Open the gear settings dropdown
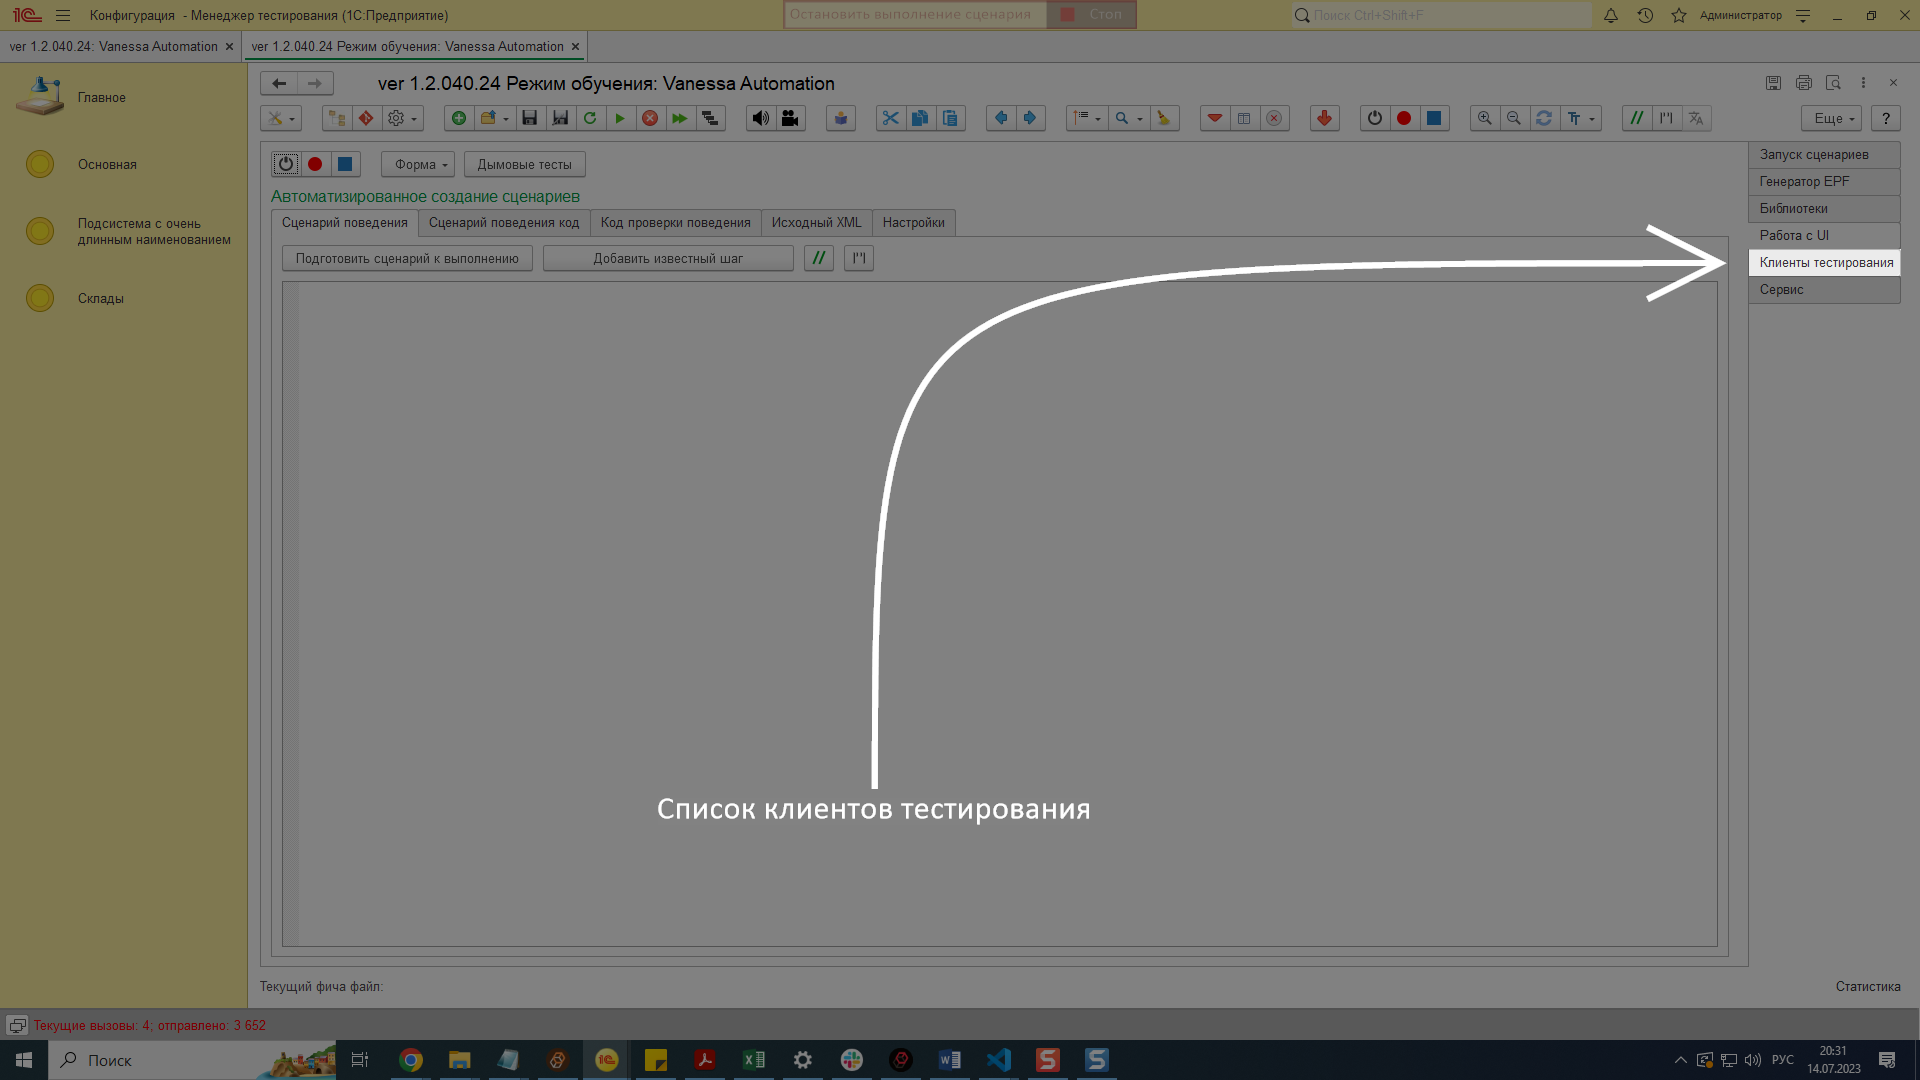 (401, 118)
